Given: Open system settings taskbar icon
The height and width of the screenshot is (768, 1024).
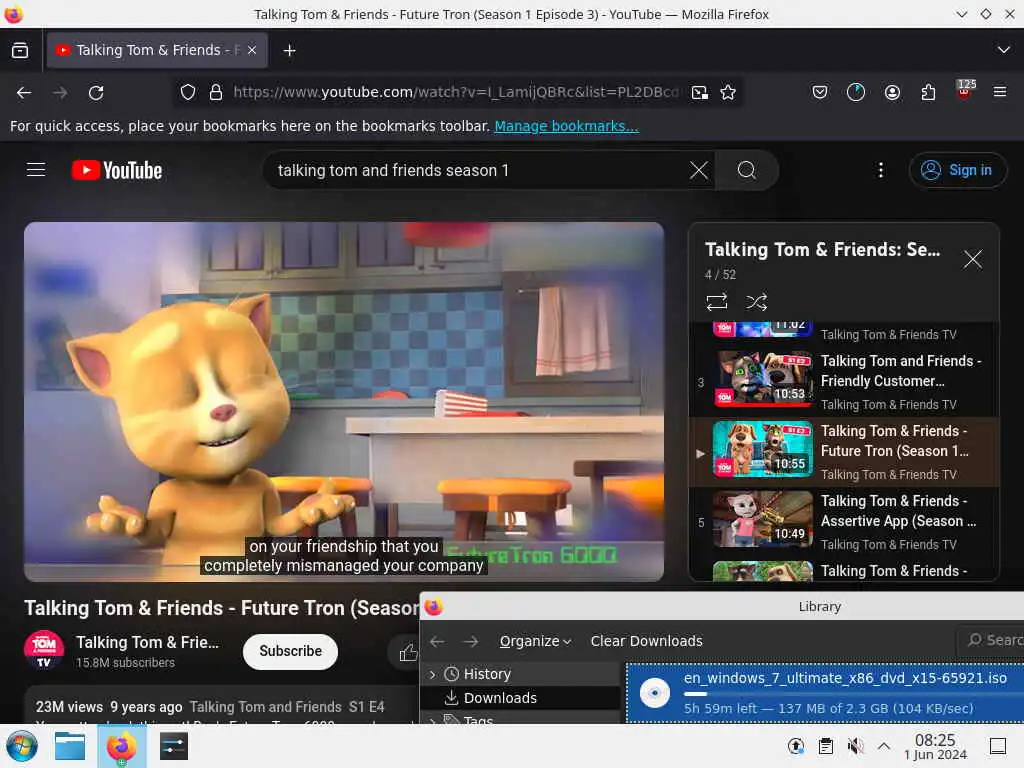Looking at the screenshot, I should tap(174, 746).
